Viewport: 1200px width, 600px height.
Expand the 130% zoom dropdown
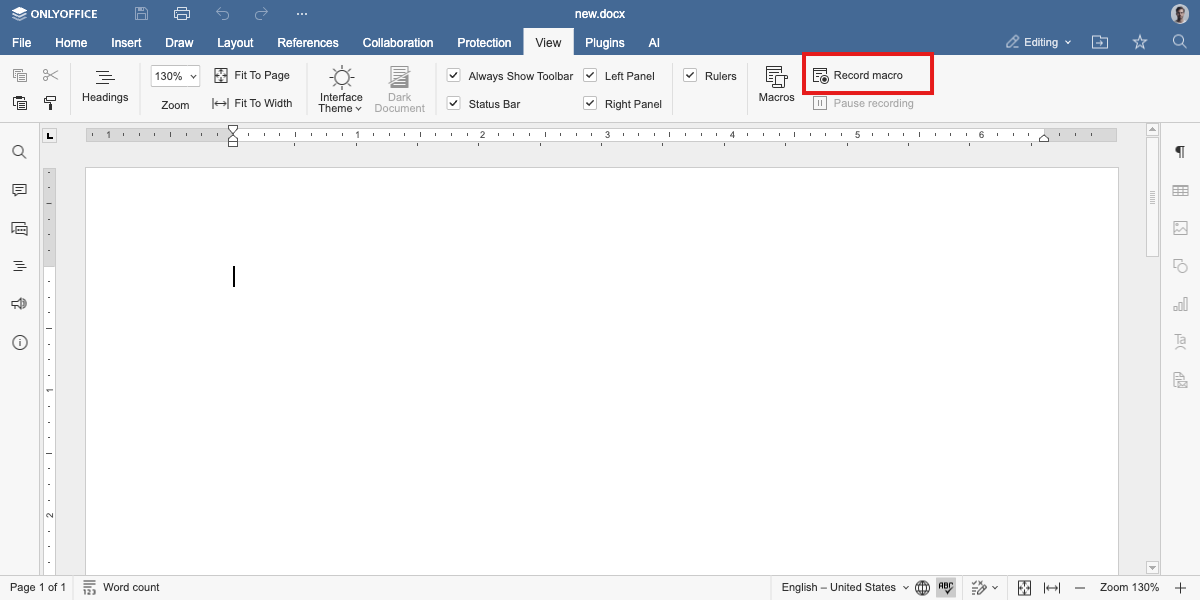click(175, 76)
